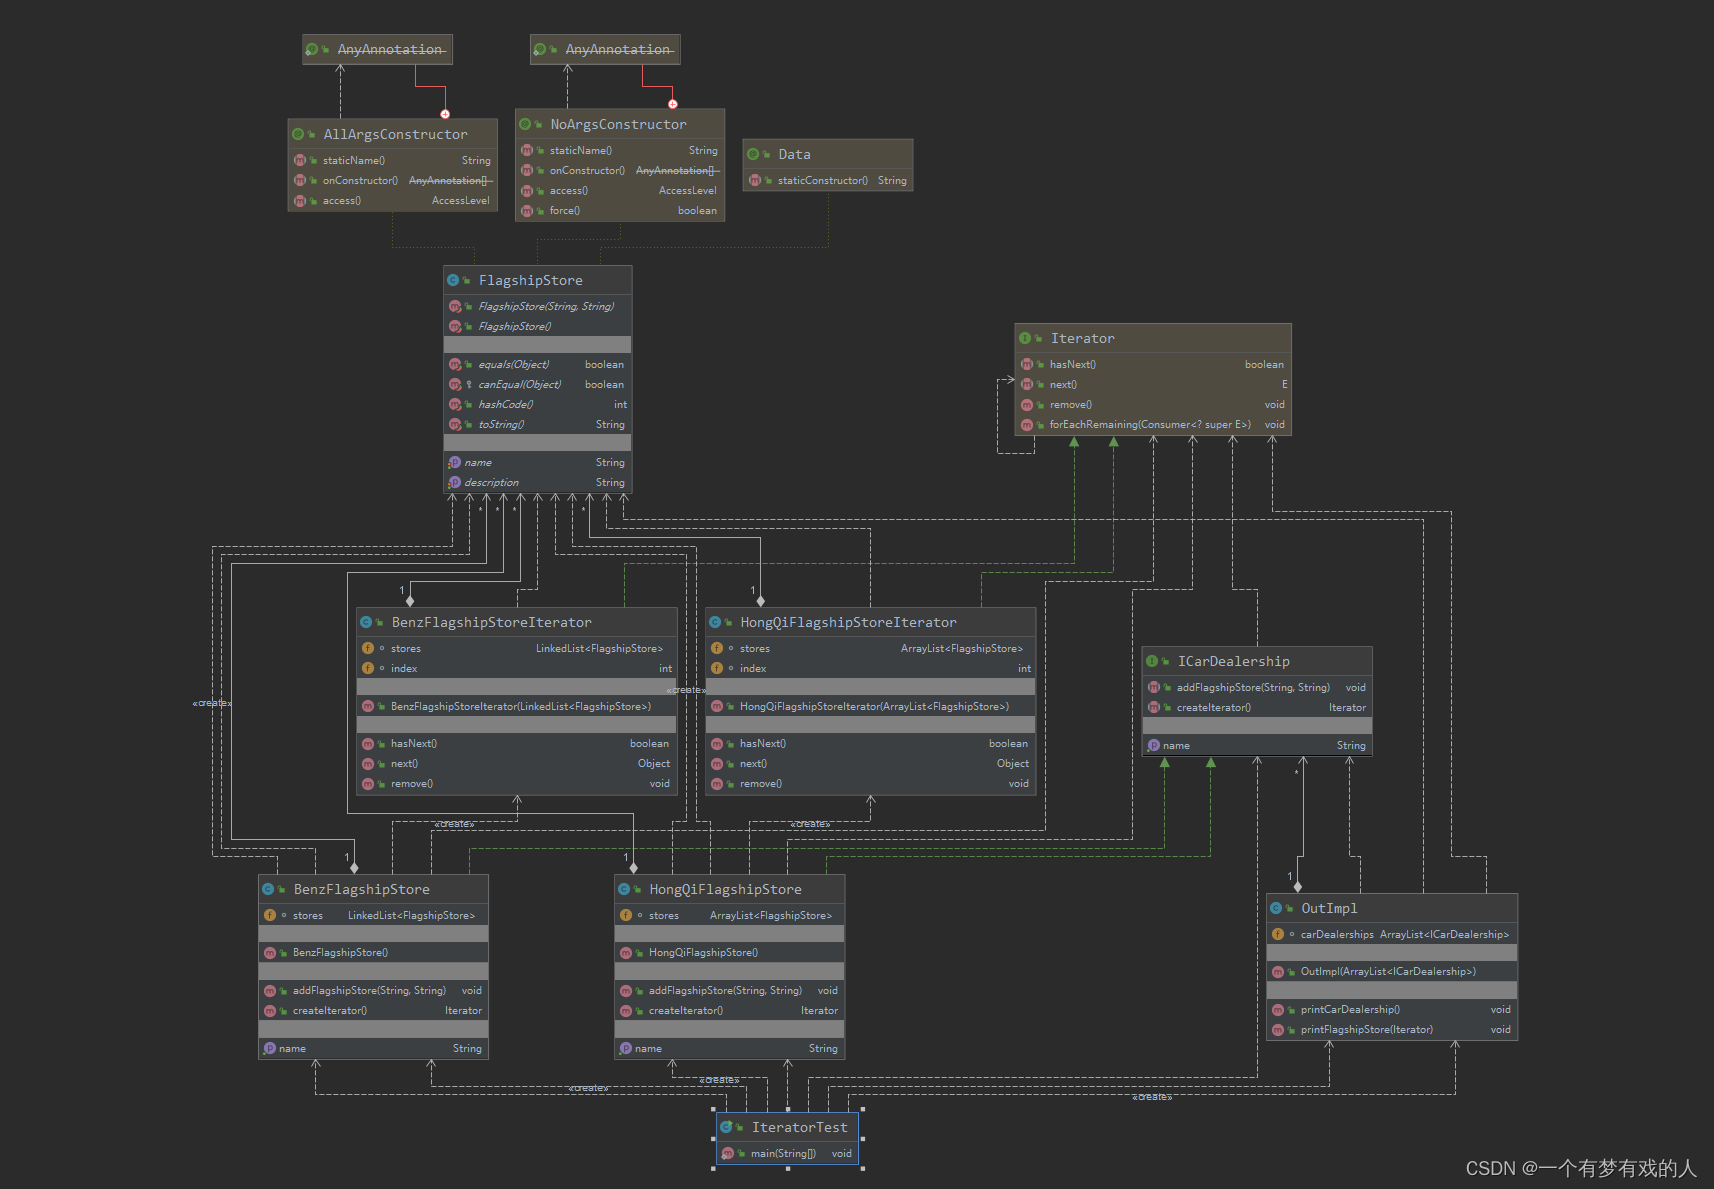1714x1189 pixels.
Task: Click the IteratorTest class icon
Action: pyautogui.click(x=726, y=1127)
